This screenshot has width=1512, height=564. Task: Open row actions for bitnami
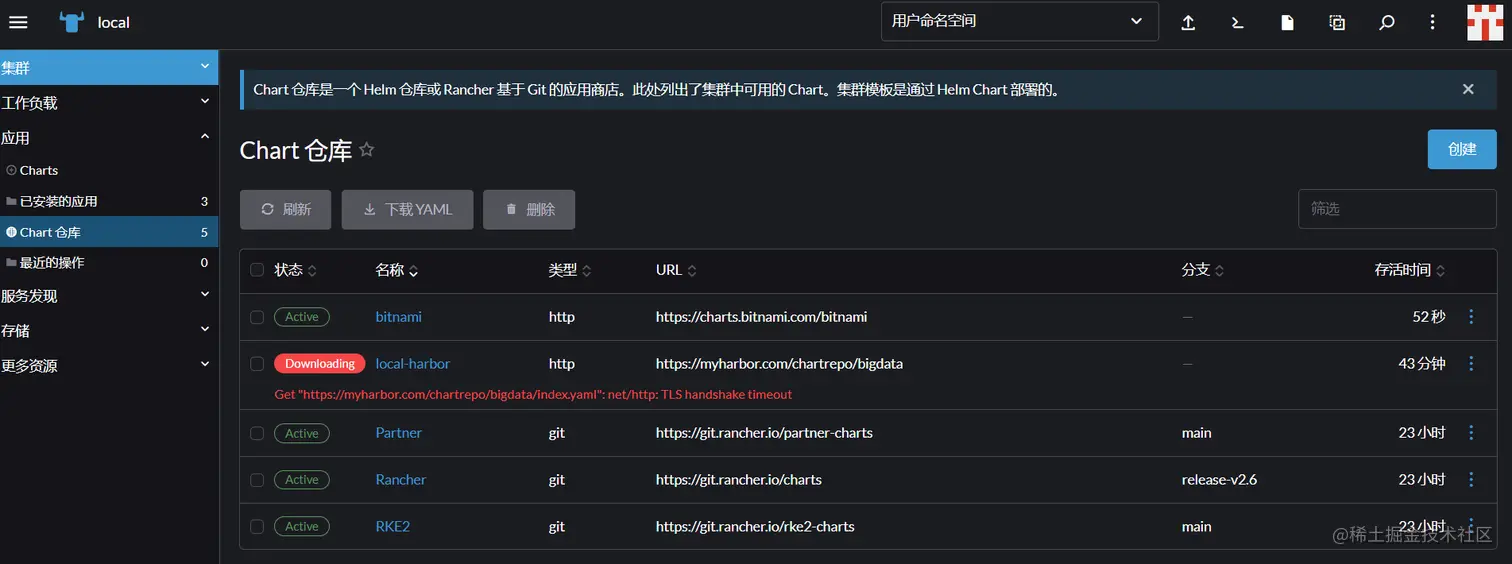(x=1471, y=317)
